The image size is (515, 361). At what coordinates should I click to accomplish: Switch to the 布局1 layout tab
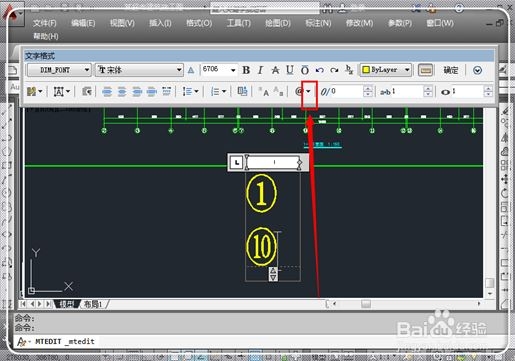(93, 304)
